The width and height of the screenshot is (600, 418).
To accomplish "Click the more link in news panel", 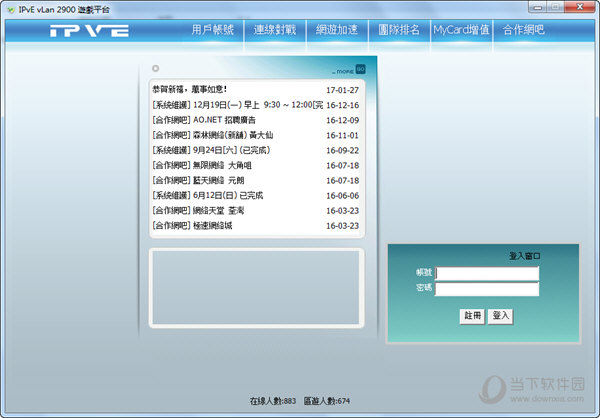I will [x=343, y=71].
